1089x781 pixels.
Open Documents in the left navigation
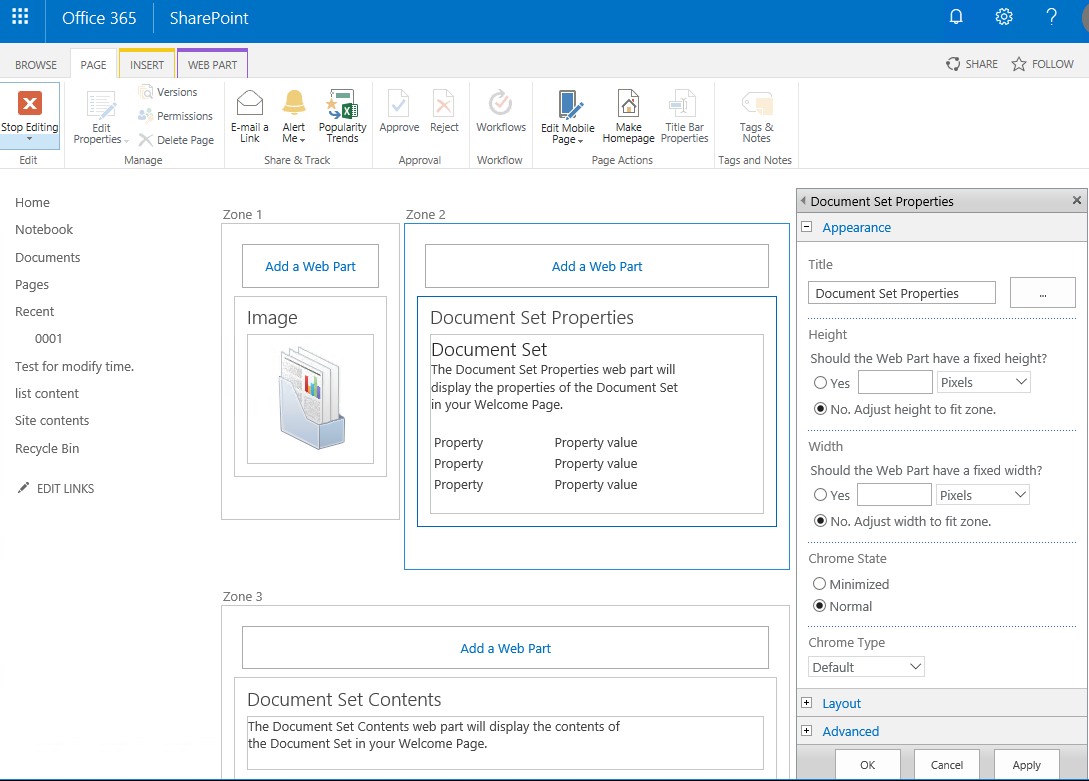[48, 258]
